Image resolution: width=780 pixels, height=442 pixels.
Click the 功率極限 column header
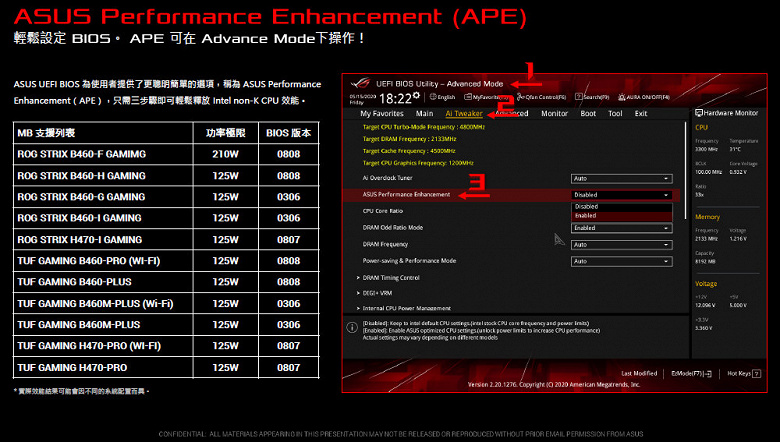point(226,133)
